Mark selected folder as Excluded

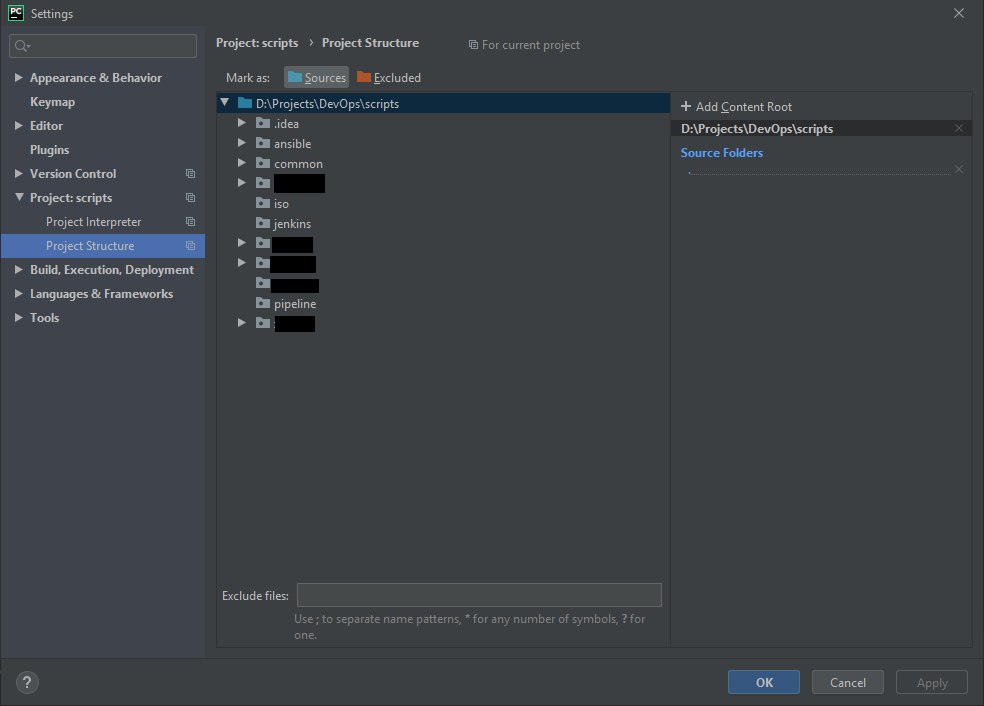pos(388,77)
